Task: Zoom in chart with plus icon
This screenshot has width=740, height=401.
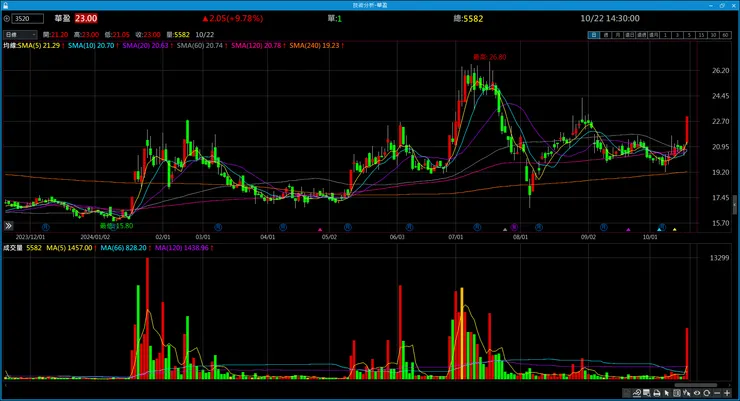Action: [x=727, y=393]
